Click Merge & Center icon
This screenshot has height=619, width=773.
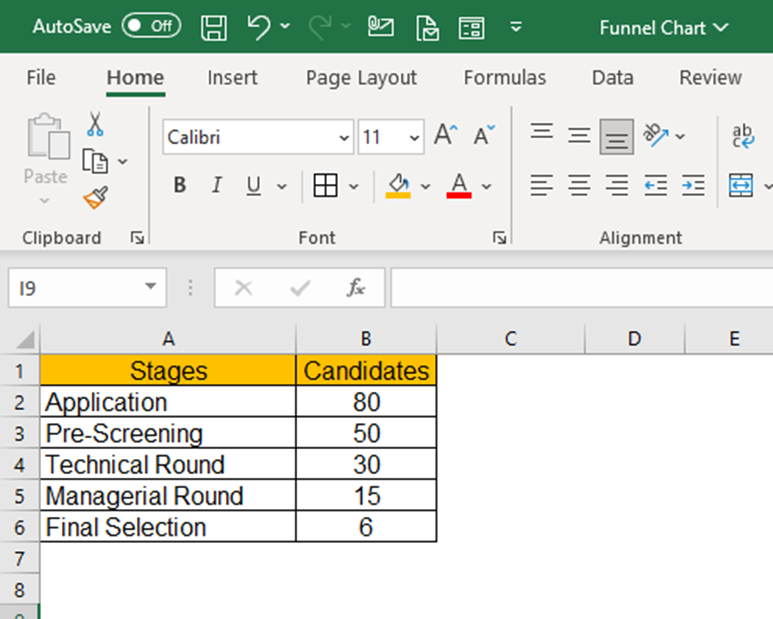point(741,185)
